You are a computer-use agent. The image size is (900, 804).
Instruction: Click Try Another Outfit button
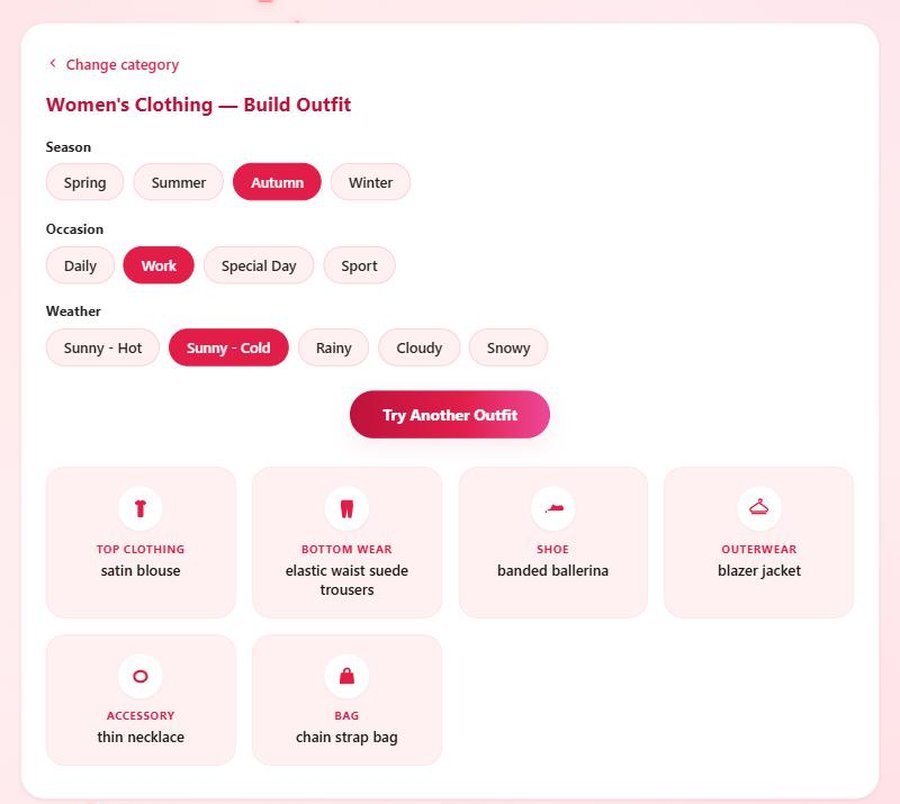[450, 414]
